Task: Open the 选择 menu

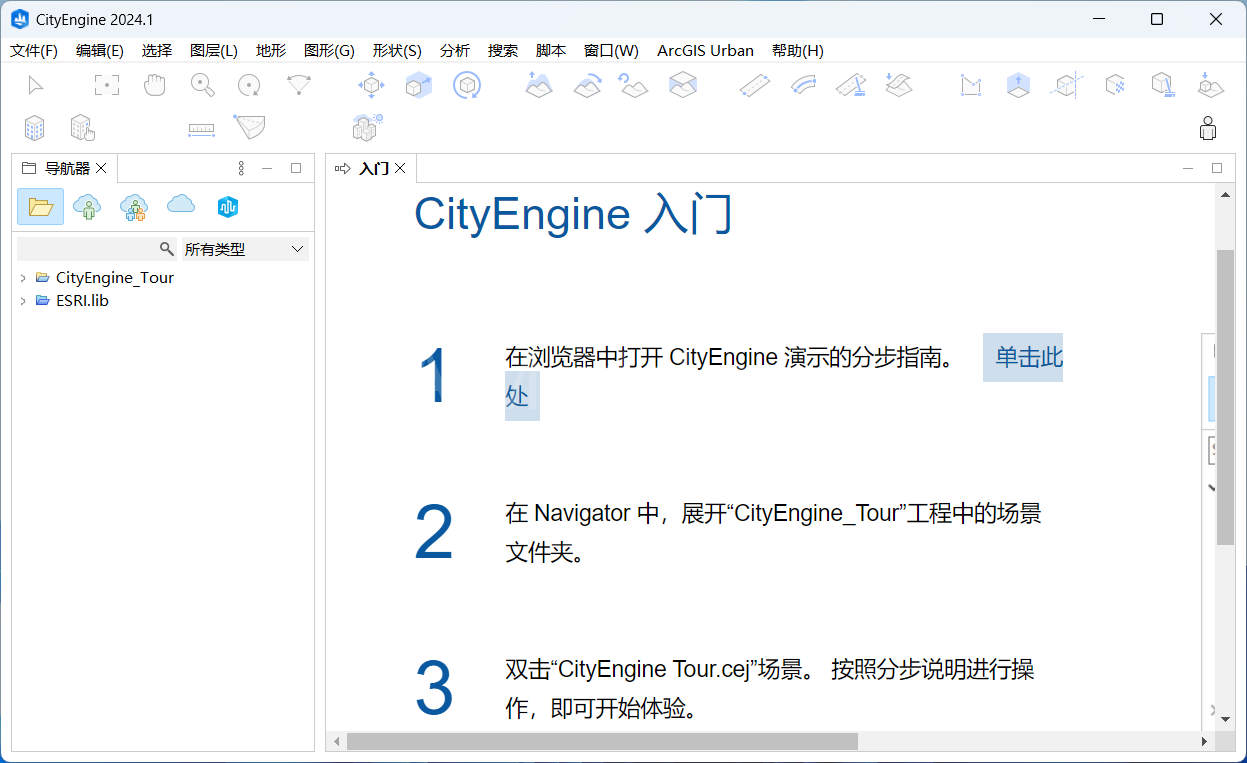Action: [157, 51]
